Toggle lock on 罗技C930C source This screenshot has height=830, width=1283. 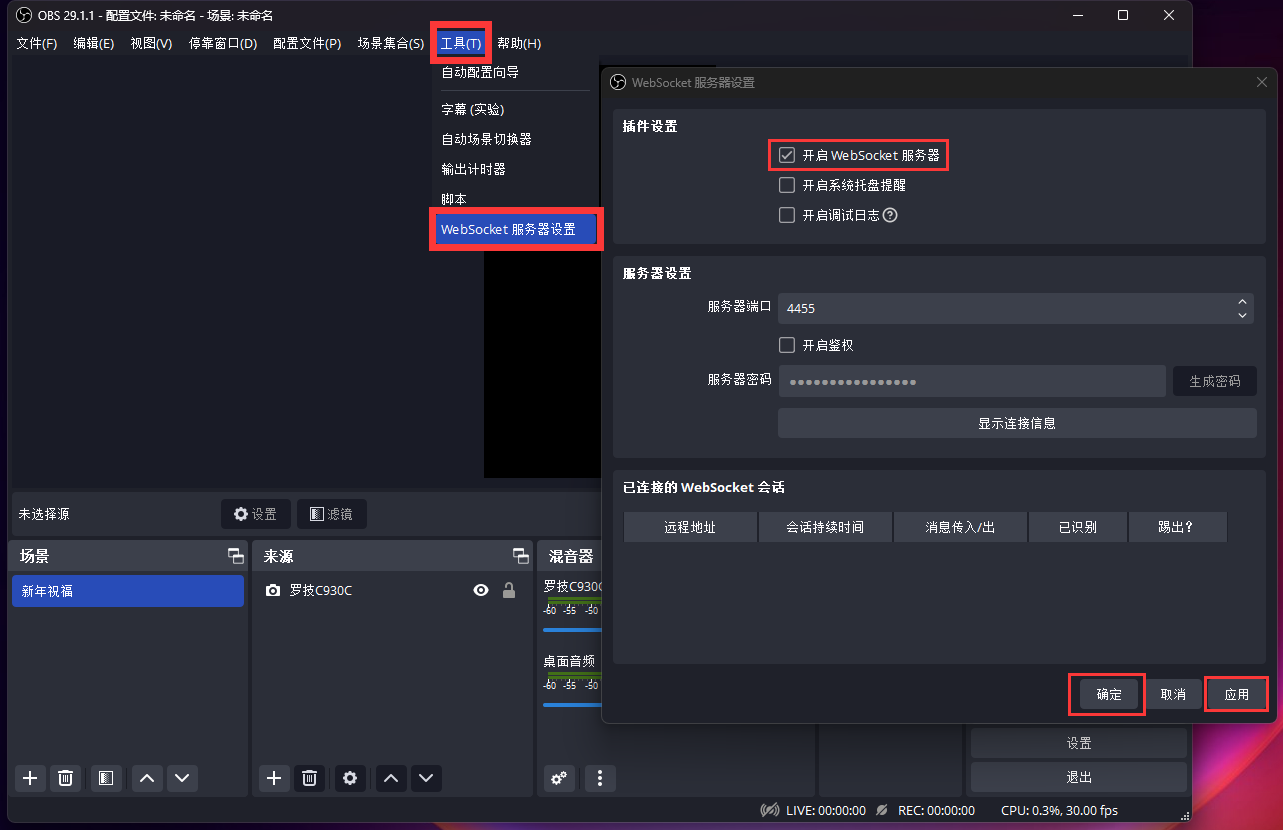pyautogui.click(x=509, y=591)
